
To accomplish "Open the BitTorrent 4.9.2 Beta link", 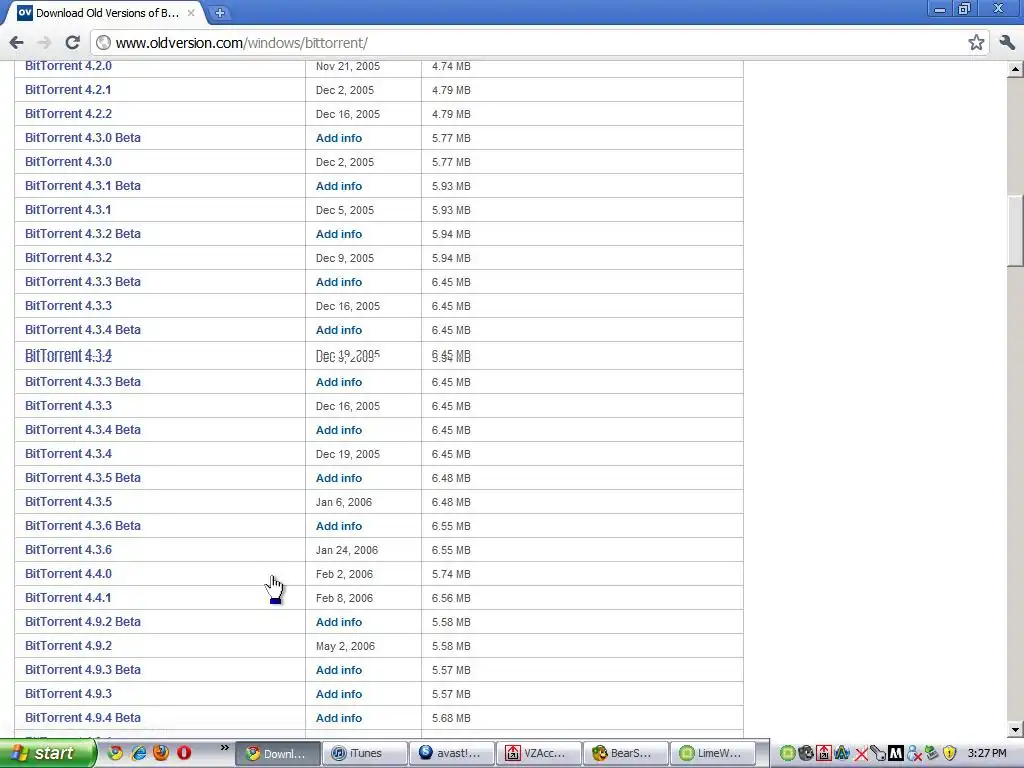I will pos(83,622).
